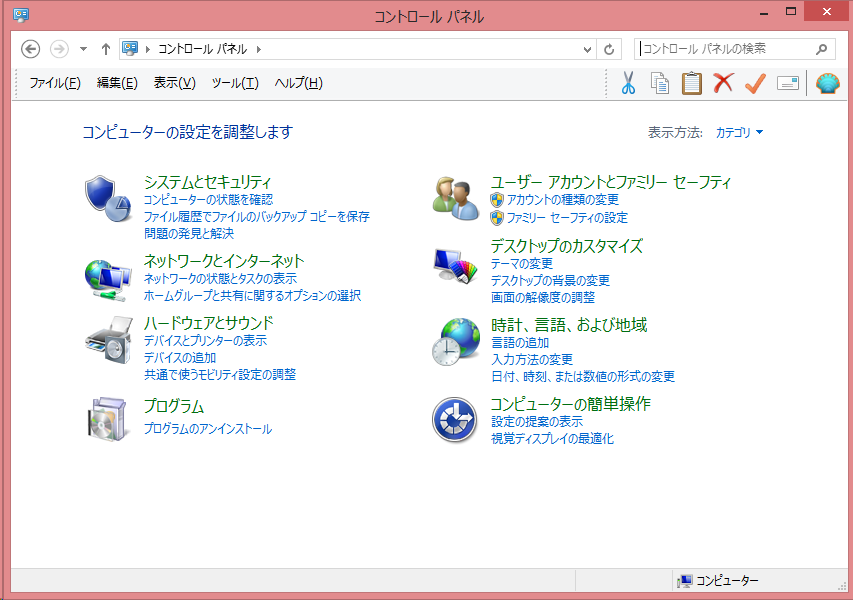Open コンピューターの簡単操作 category

[571, 404]
